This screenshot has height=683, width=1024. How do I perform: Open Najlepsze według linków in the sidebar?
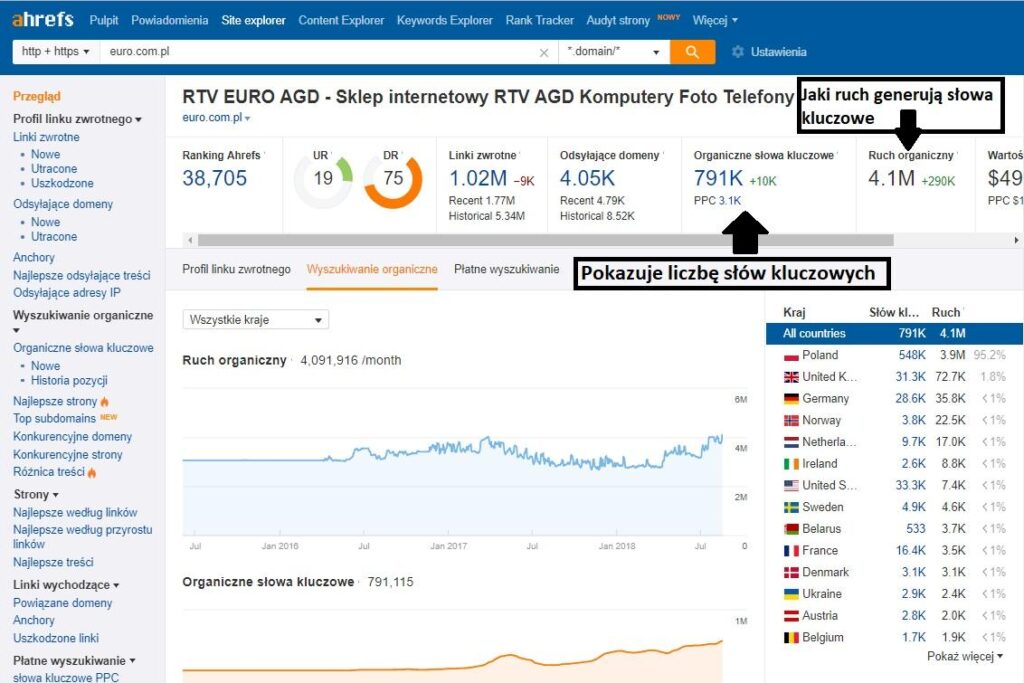click(x=75, y=513)
